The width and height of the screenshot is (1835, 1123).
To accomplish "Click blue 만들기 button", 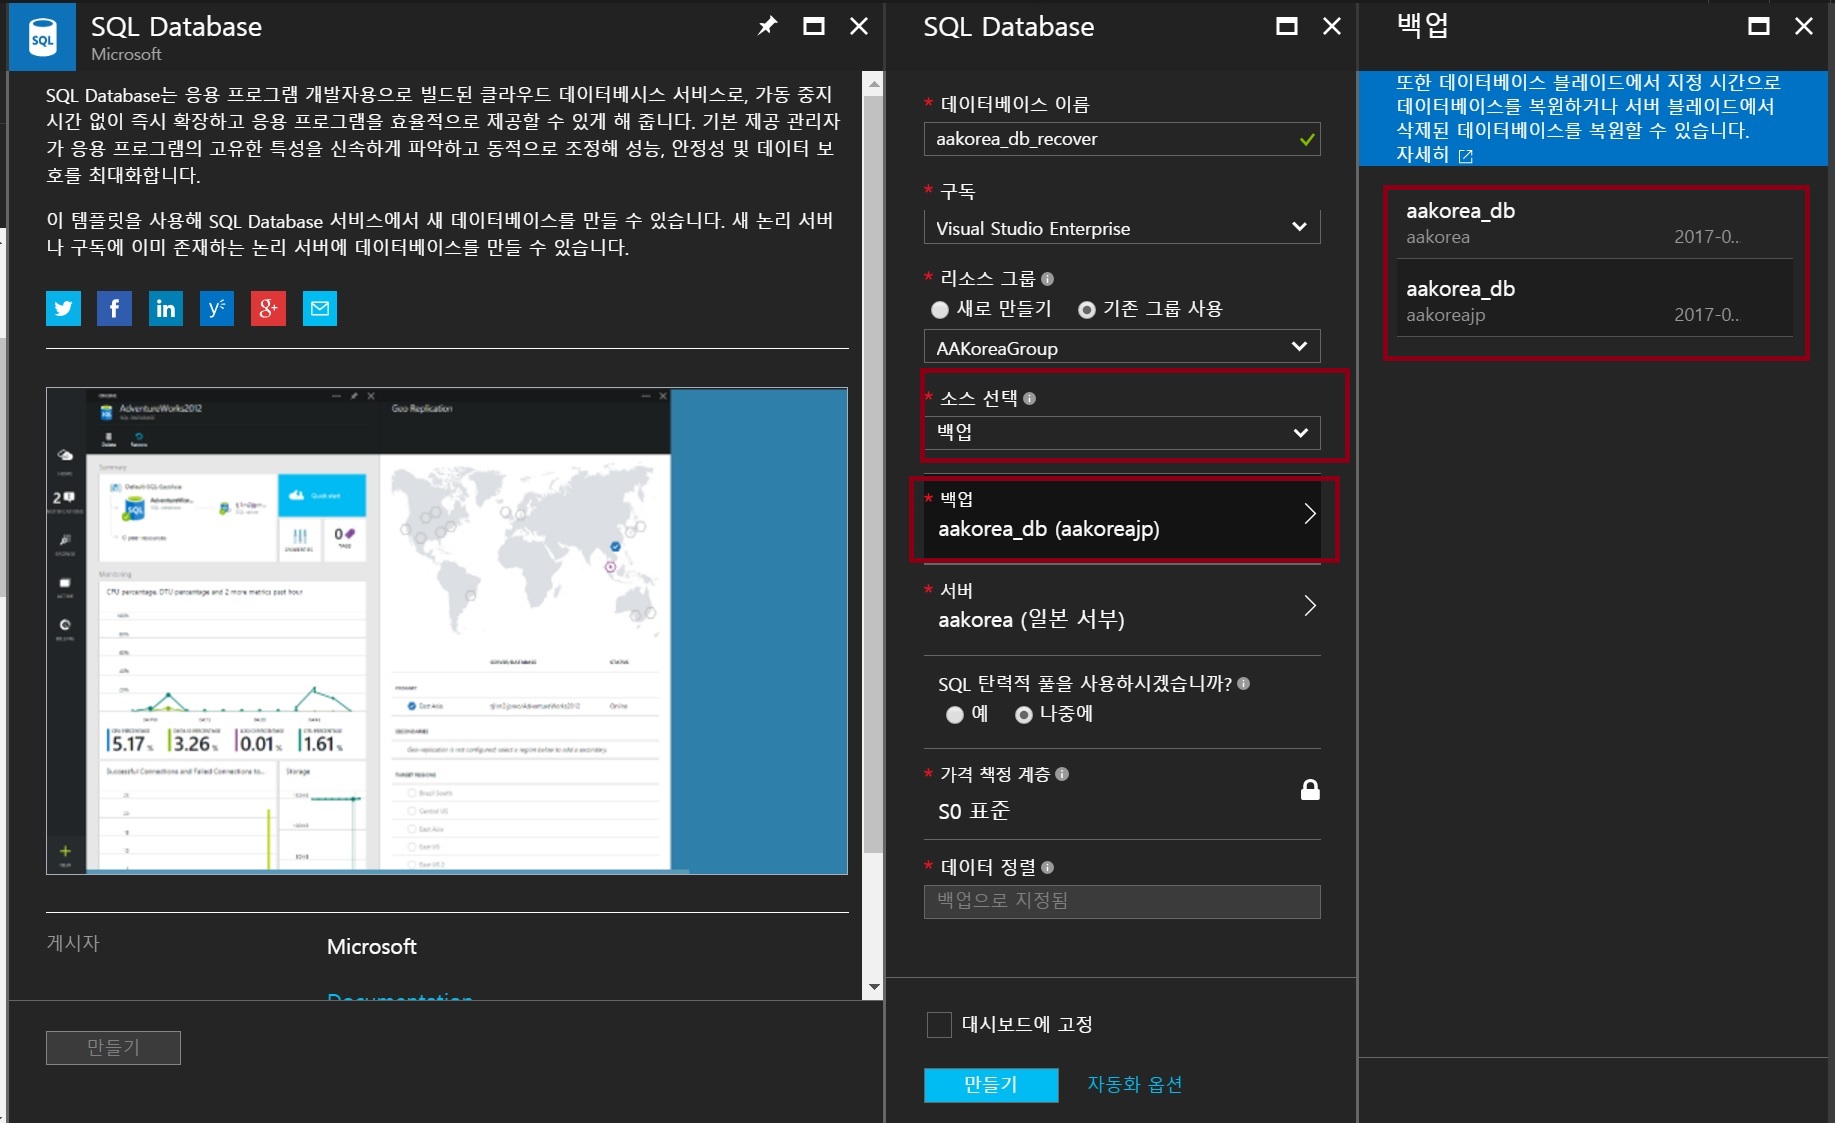I will (991, 1085).
